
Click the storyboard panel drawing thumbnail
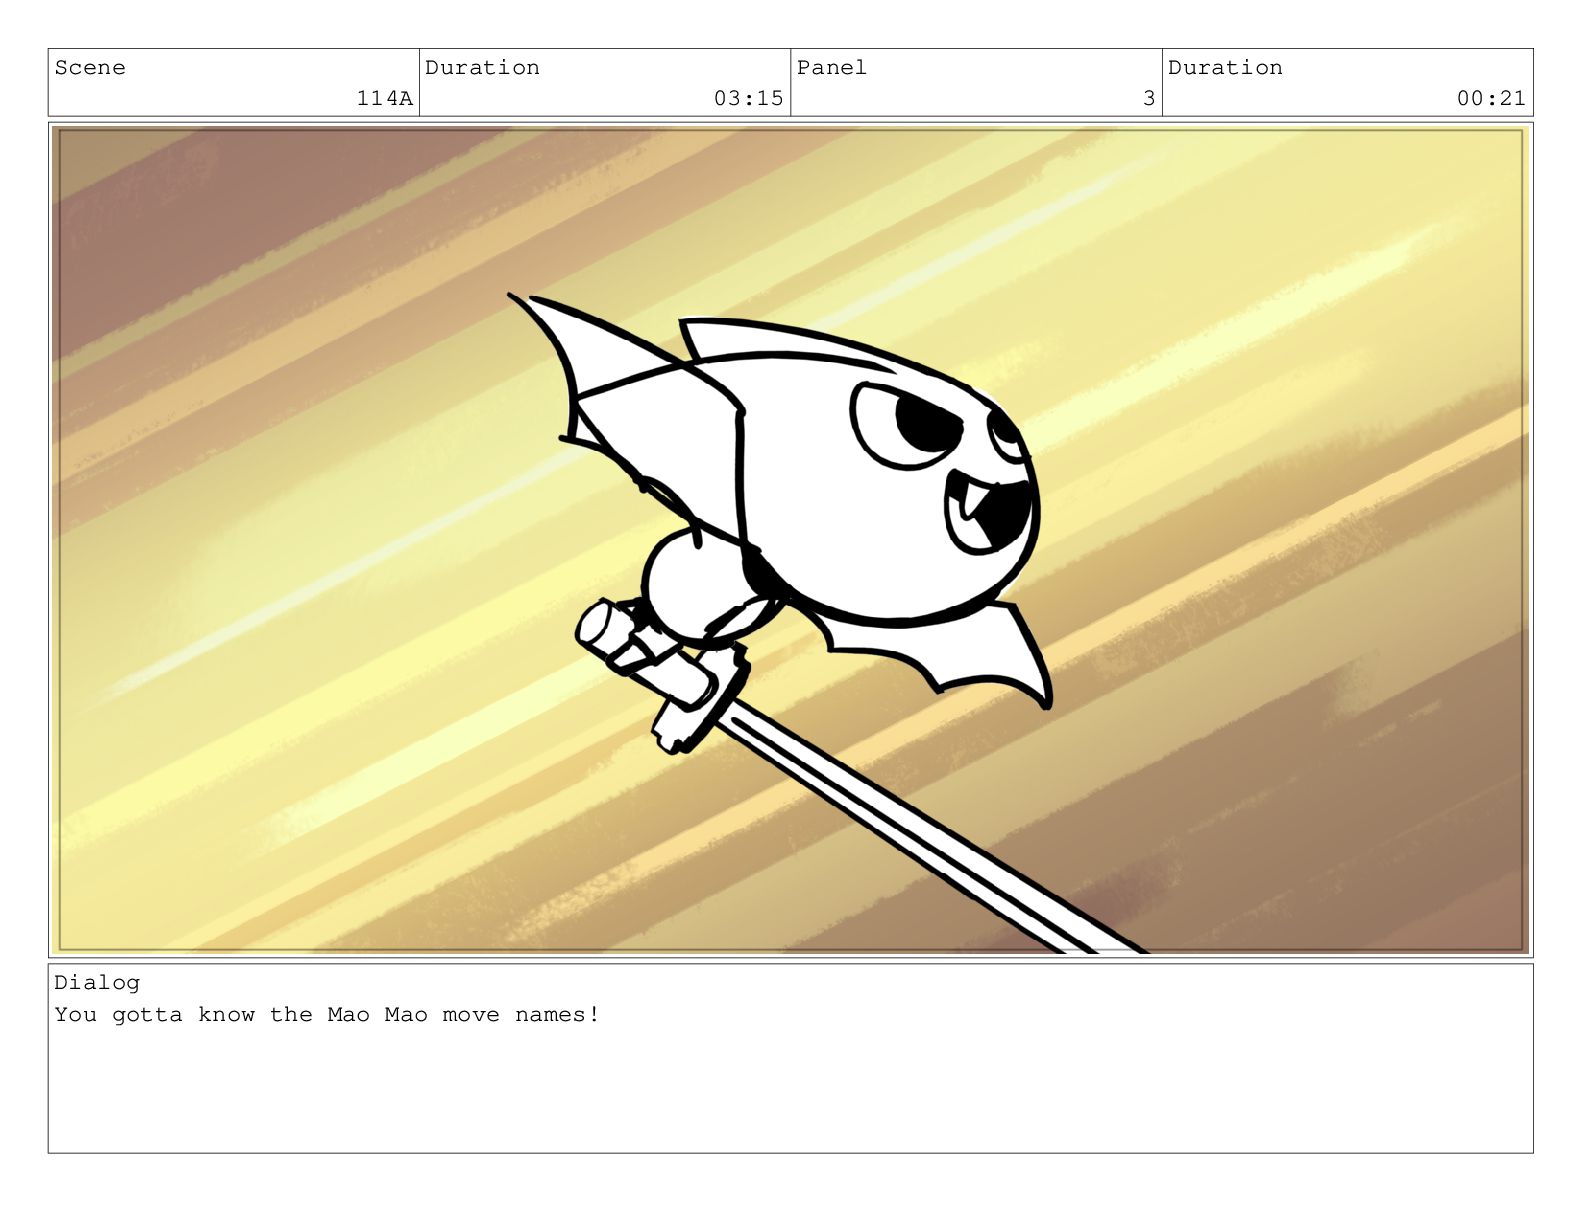coord(790,540)
